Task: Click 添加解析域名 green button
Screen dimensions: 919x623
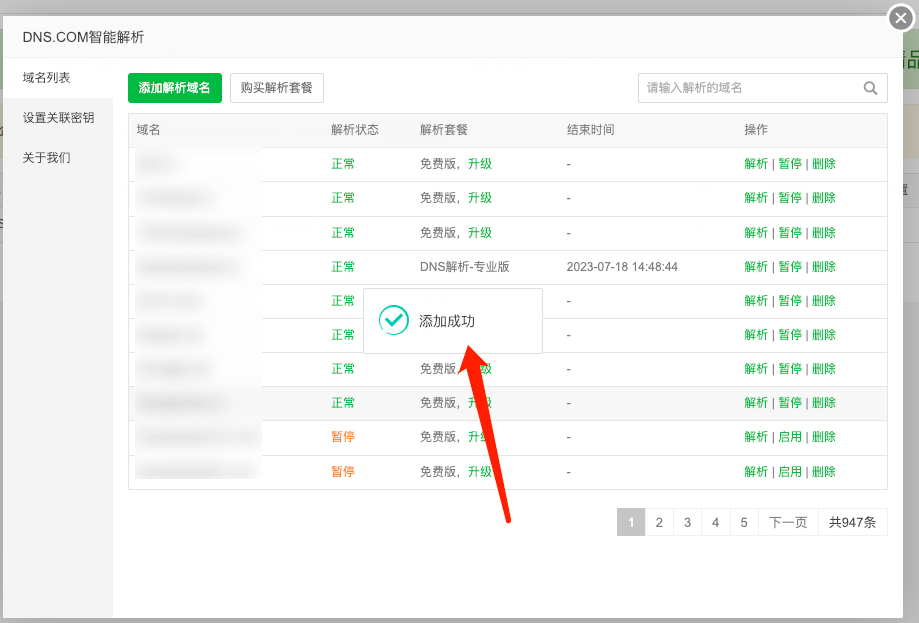Action: (175, 88)
